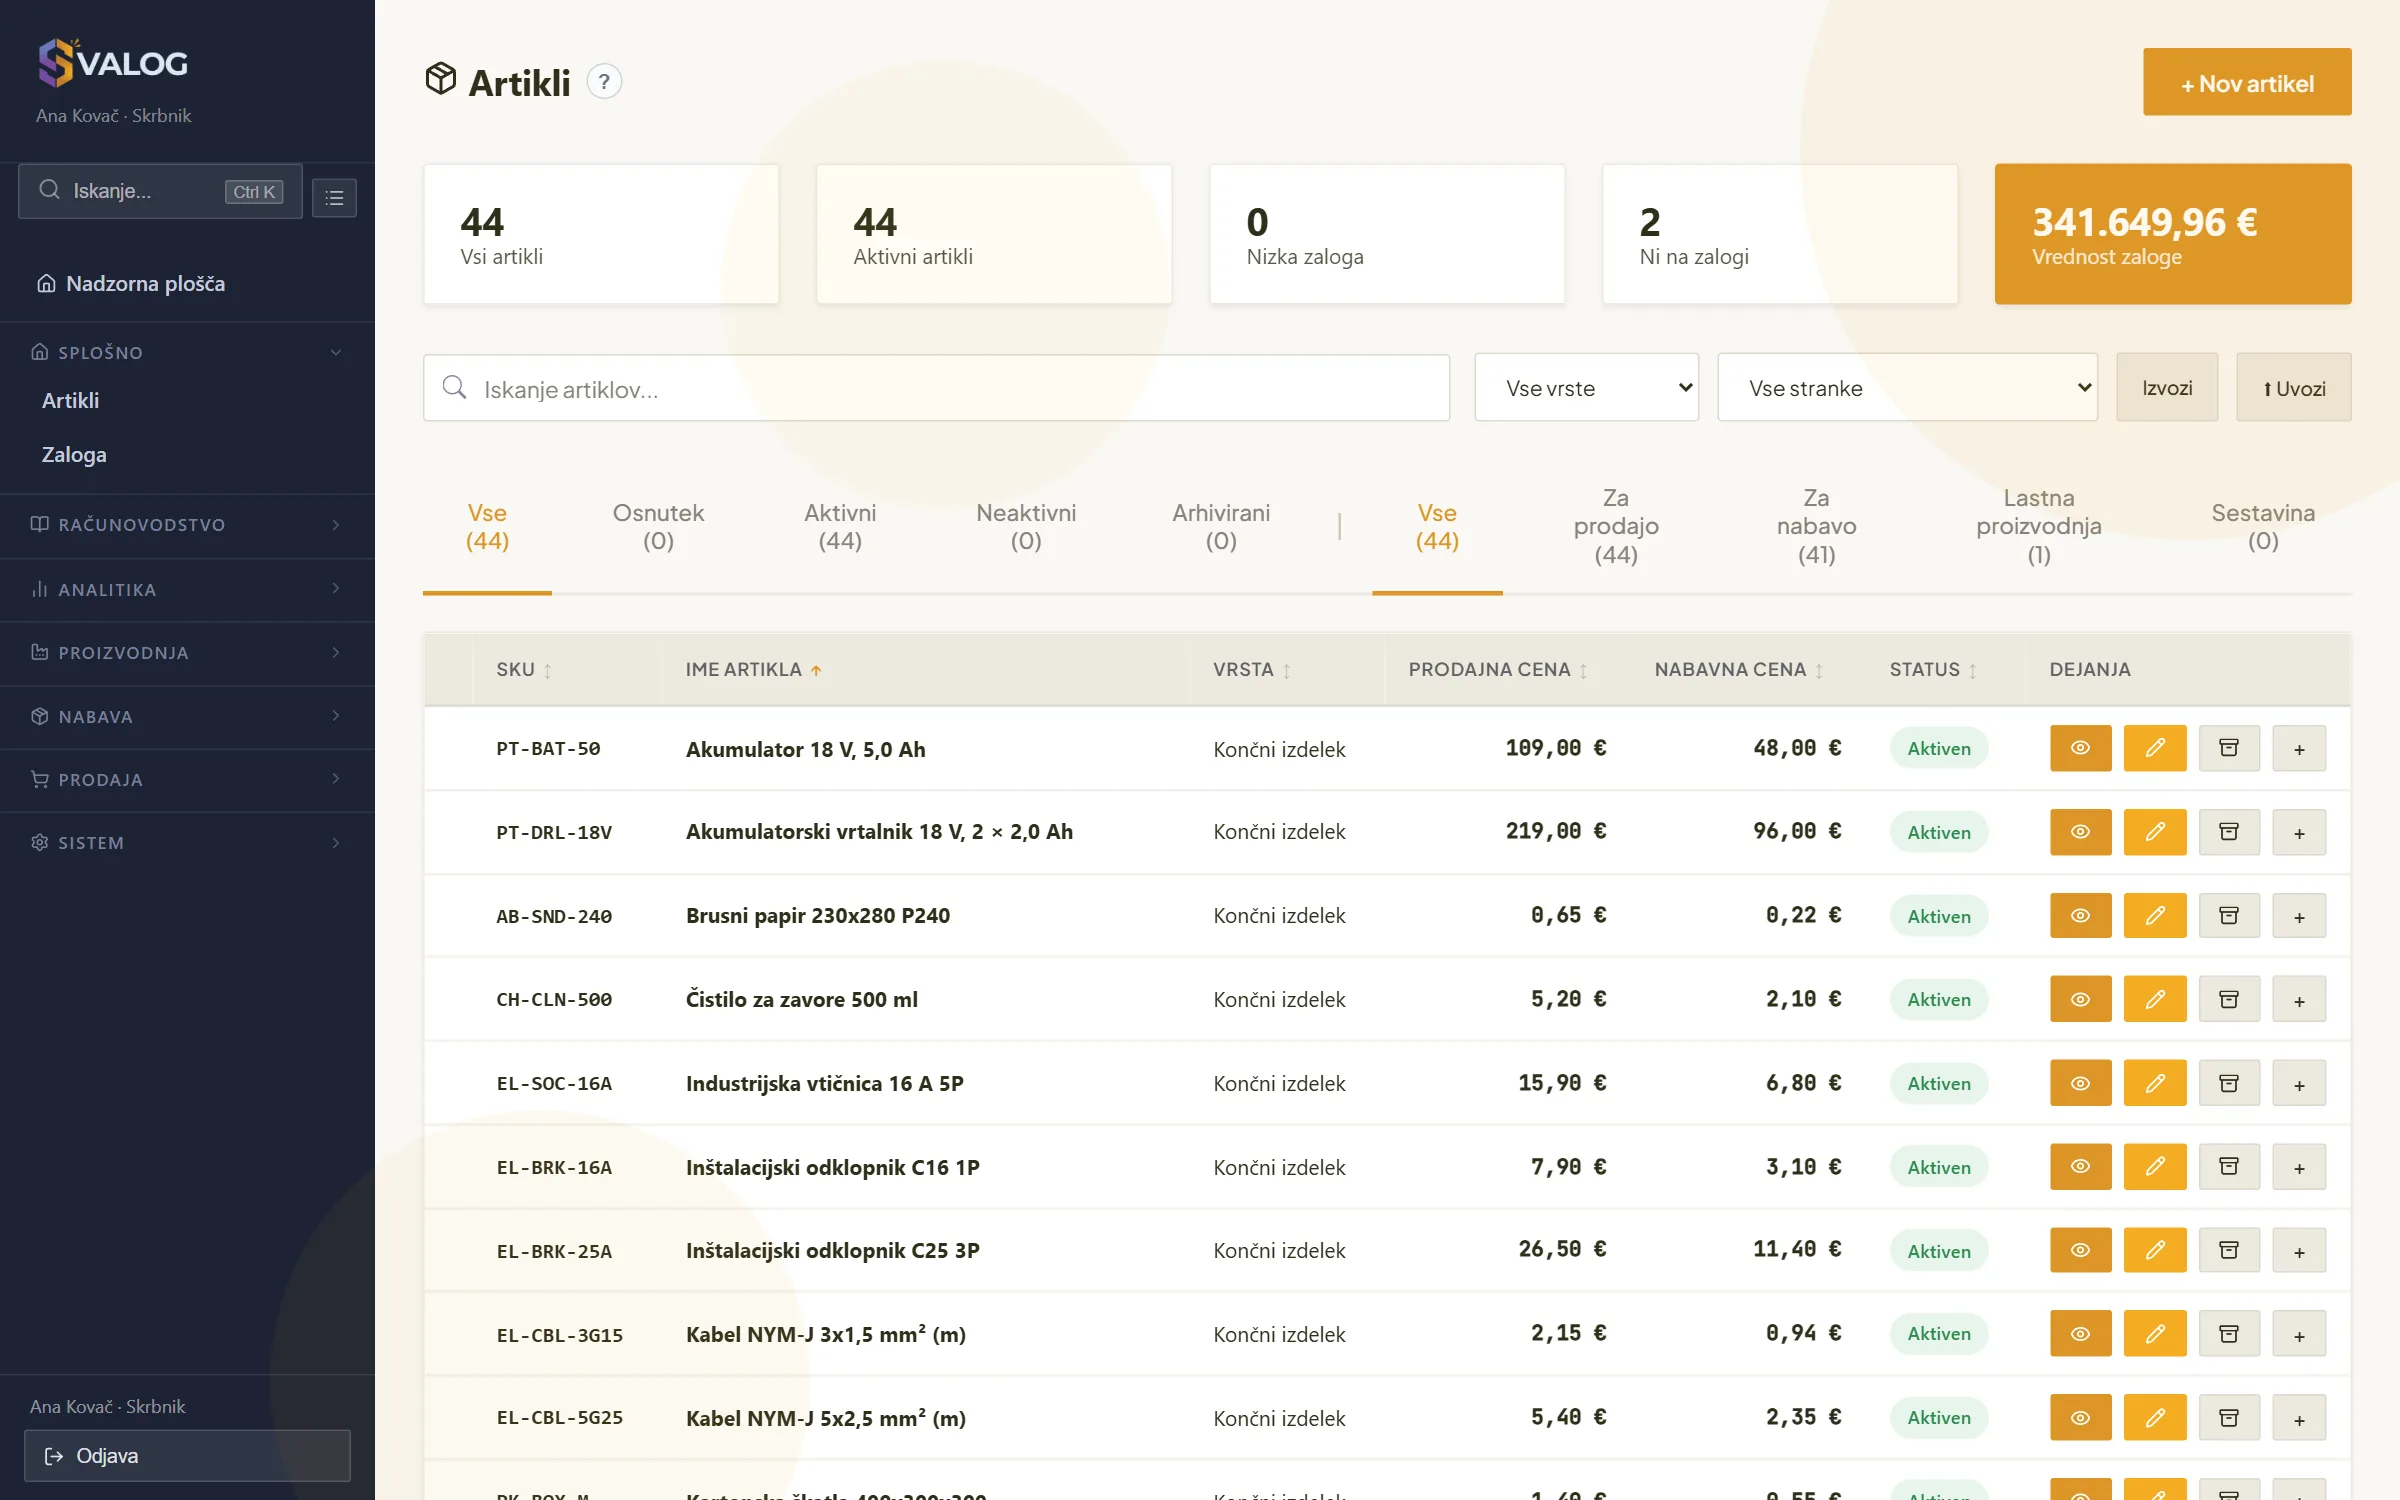
Task: Edit Inštalacijski odklopnik C16 1P
Action: point(2155,1167)
